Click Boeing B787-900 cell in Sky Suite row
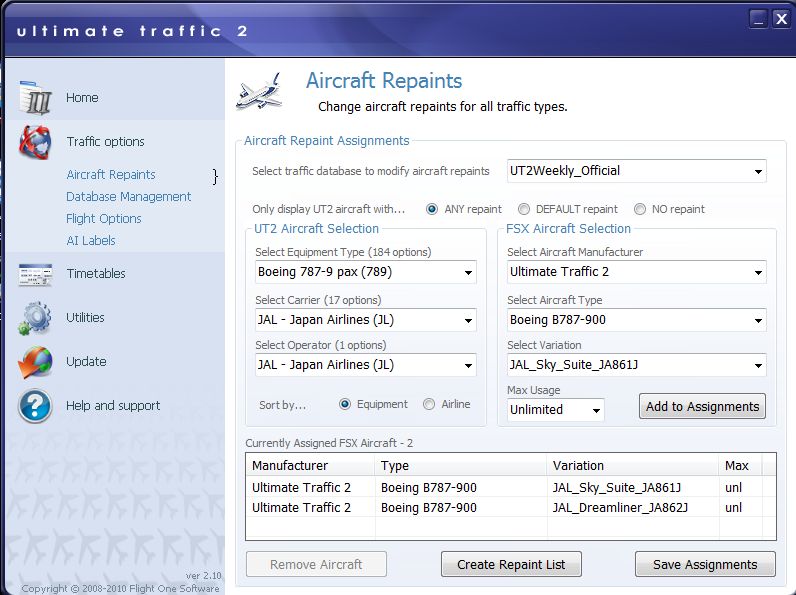The width and height of the screenshot is (796, 595). [428, 488]
